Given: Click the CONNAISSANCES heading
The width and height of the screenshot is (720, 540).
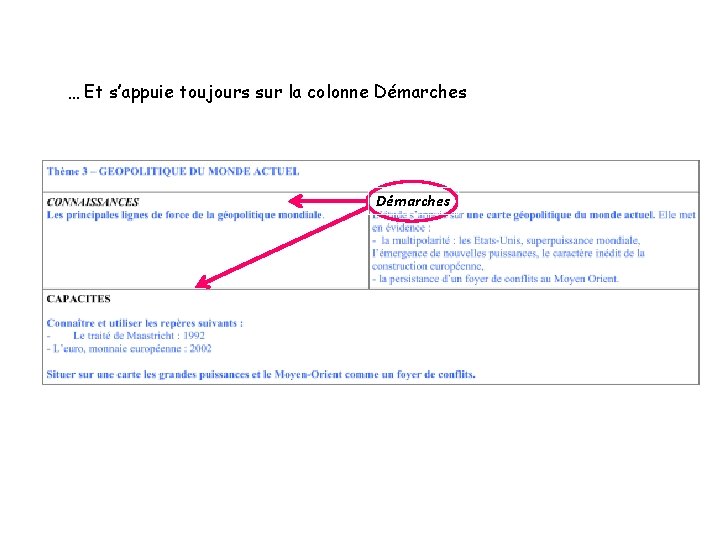Looking at the screenshot, I should click(x=92, y=202).
